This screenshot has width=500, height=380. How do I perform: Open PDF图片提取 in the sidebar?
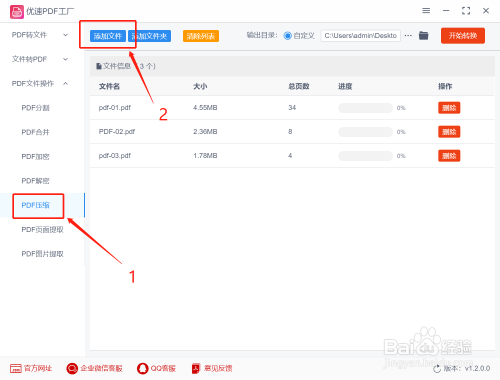point(42,254)
